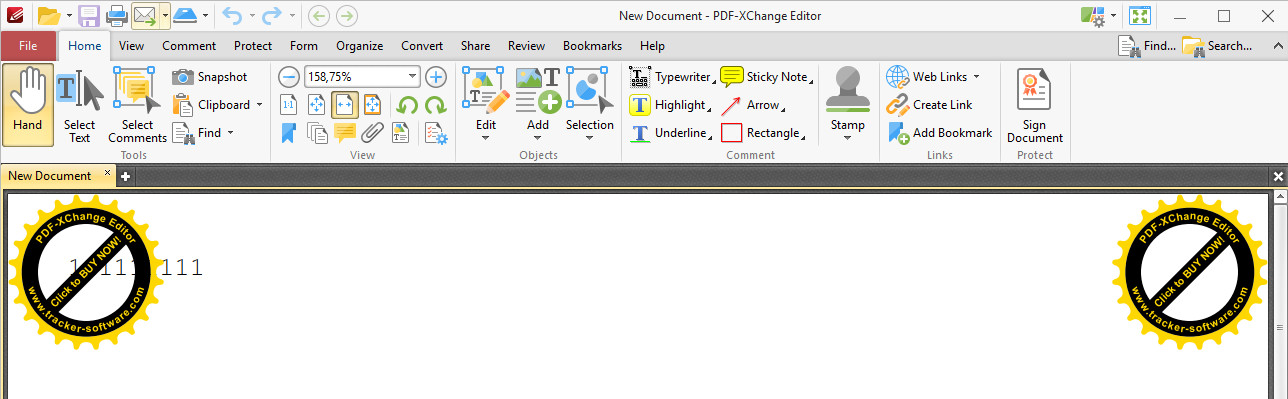This screenshot has width=1288, height=399.
Task: Expand the Undo history dropdown arrow
Action: pos(251,16)
